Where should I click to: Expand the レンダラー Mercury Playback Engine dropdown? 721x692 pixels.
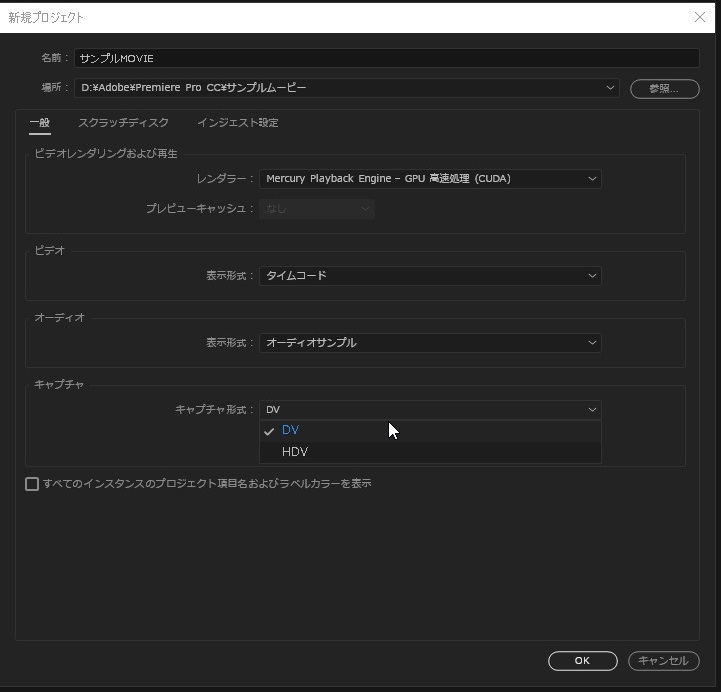click(x=430, y=179)
